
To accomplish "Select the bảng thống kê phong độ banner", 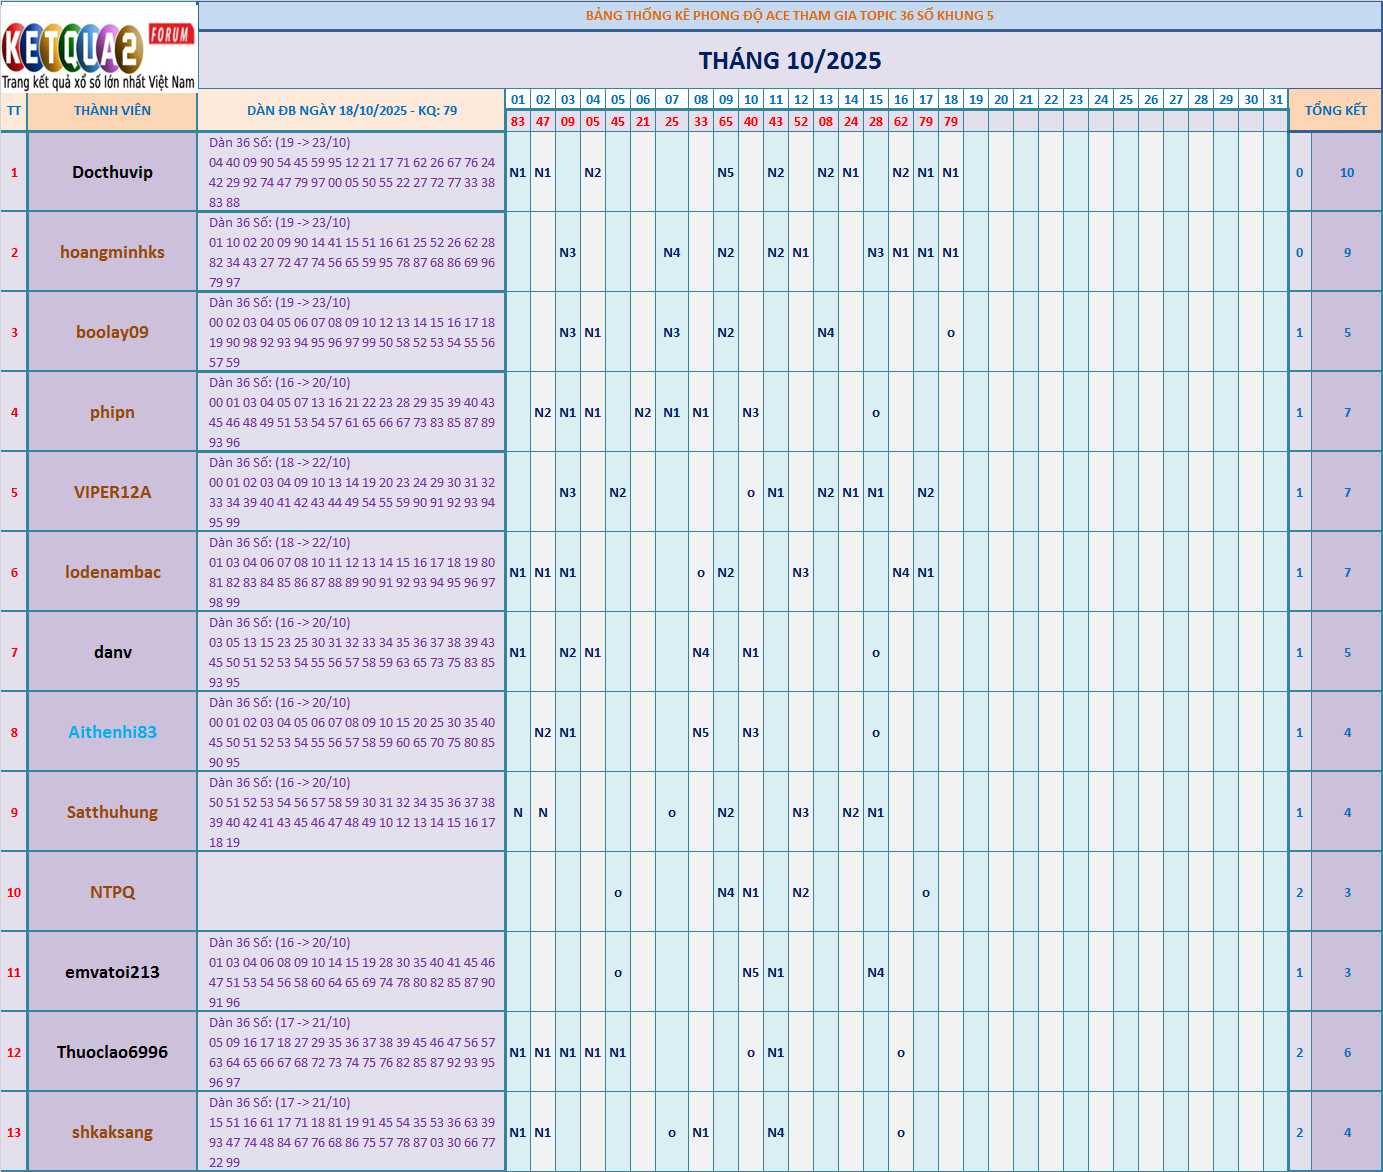I will tap(789, 16).
